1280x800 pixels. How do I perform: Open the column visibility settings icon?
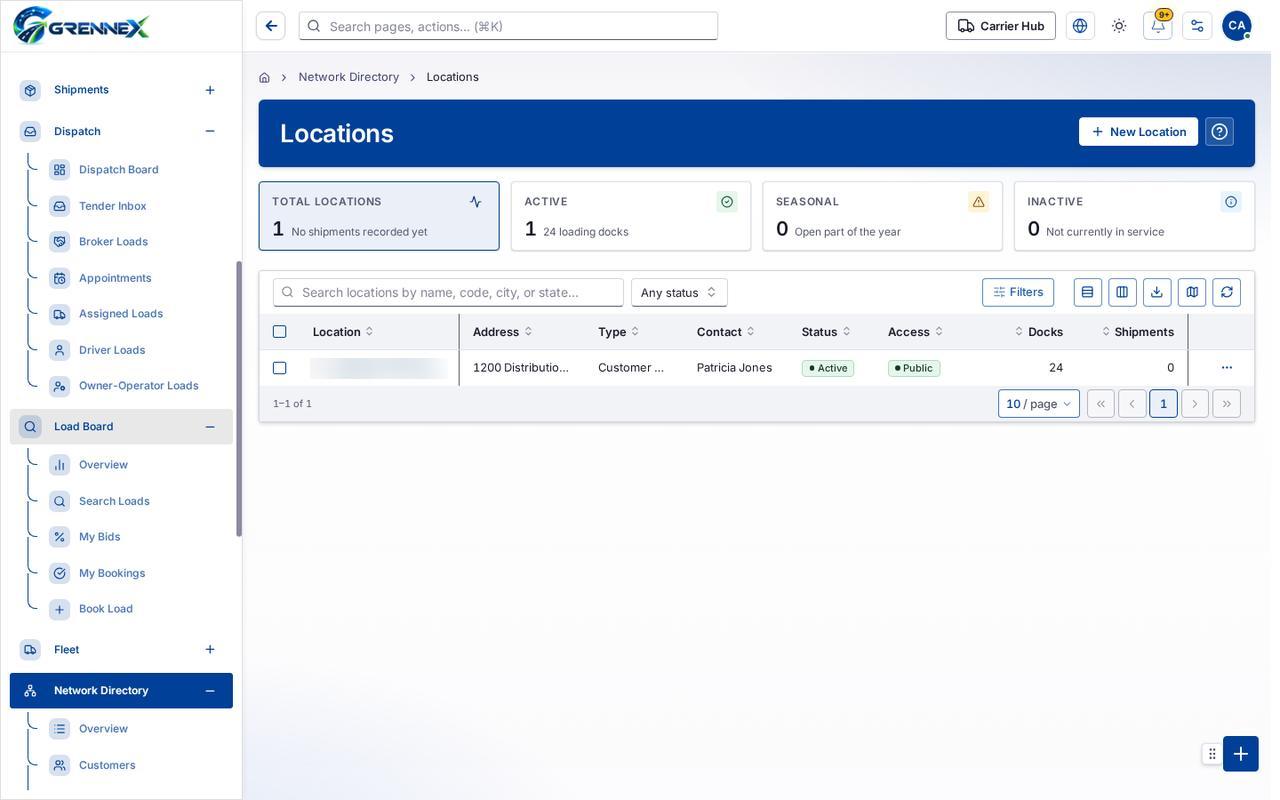point(1122,292)
